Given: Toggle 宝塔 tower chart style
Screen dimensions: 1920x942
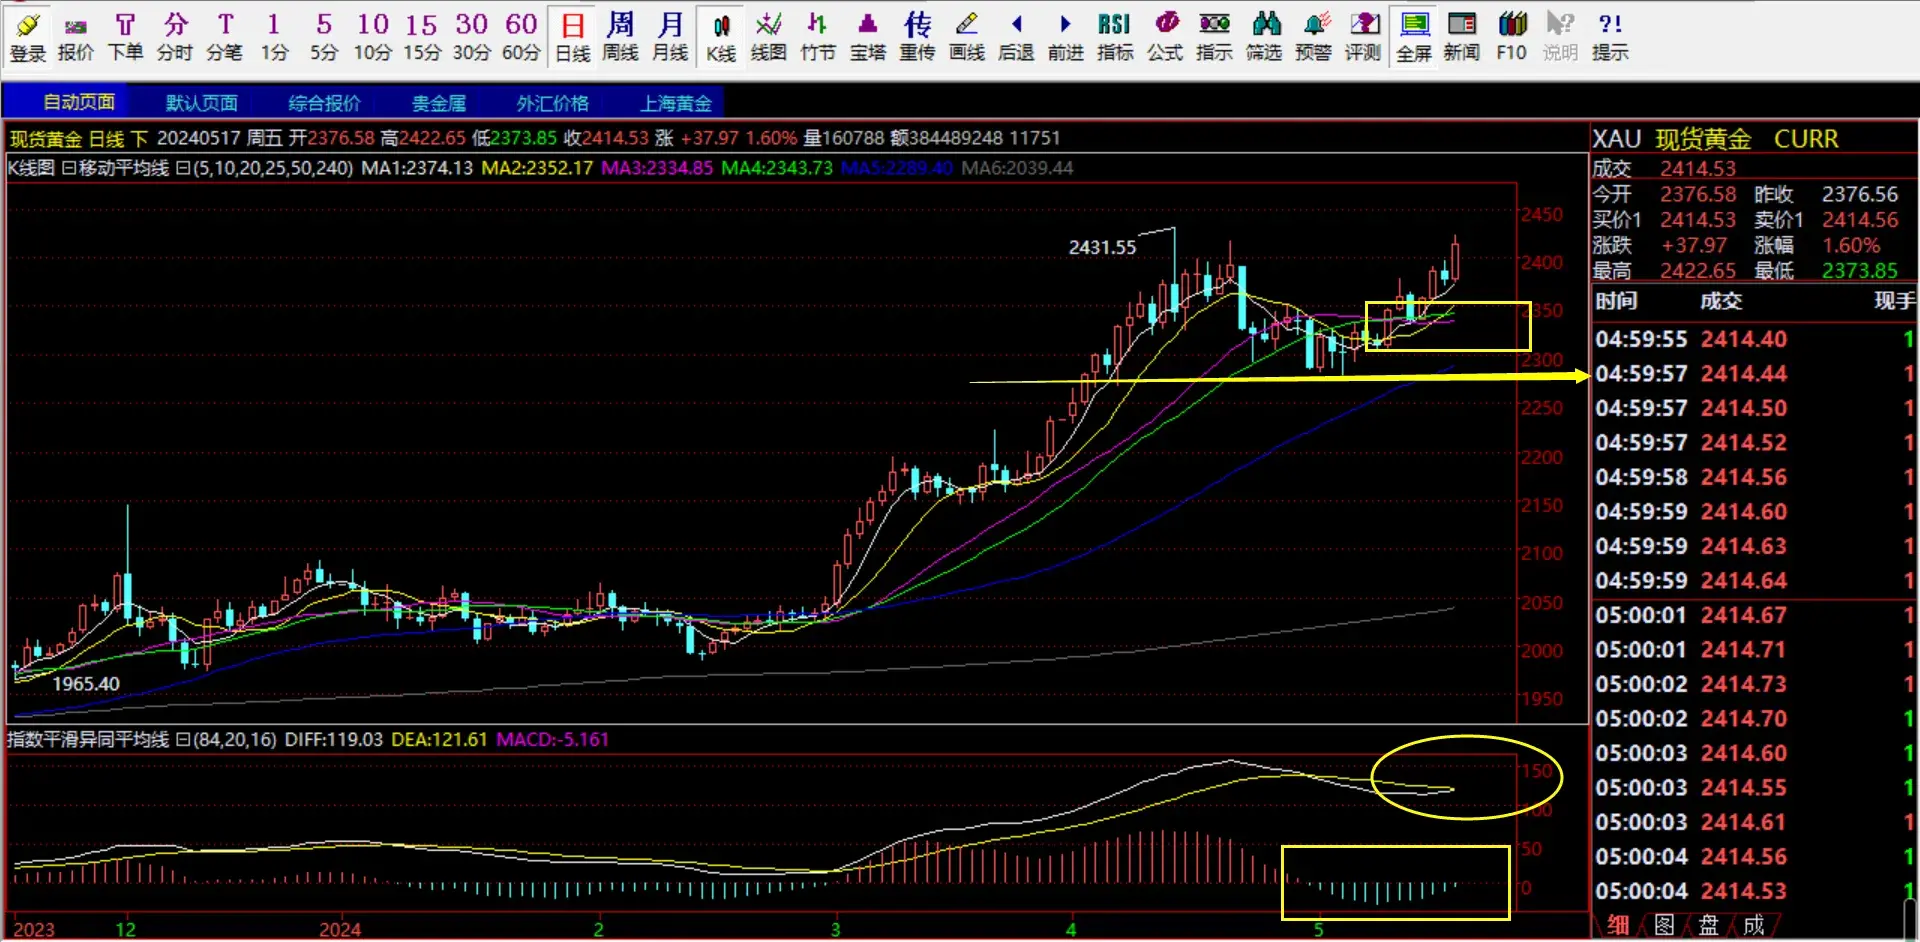Looking at the screenshot, I should [x=868, y=36].
